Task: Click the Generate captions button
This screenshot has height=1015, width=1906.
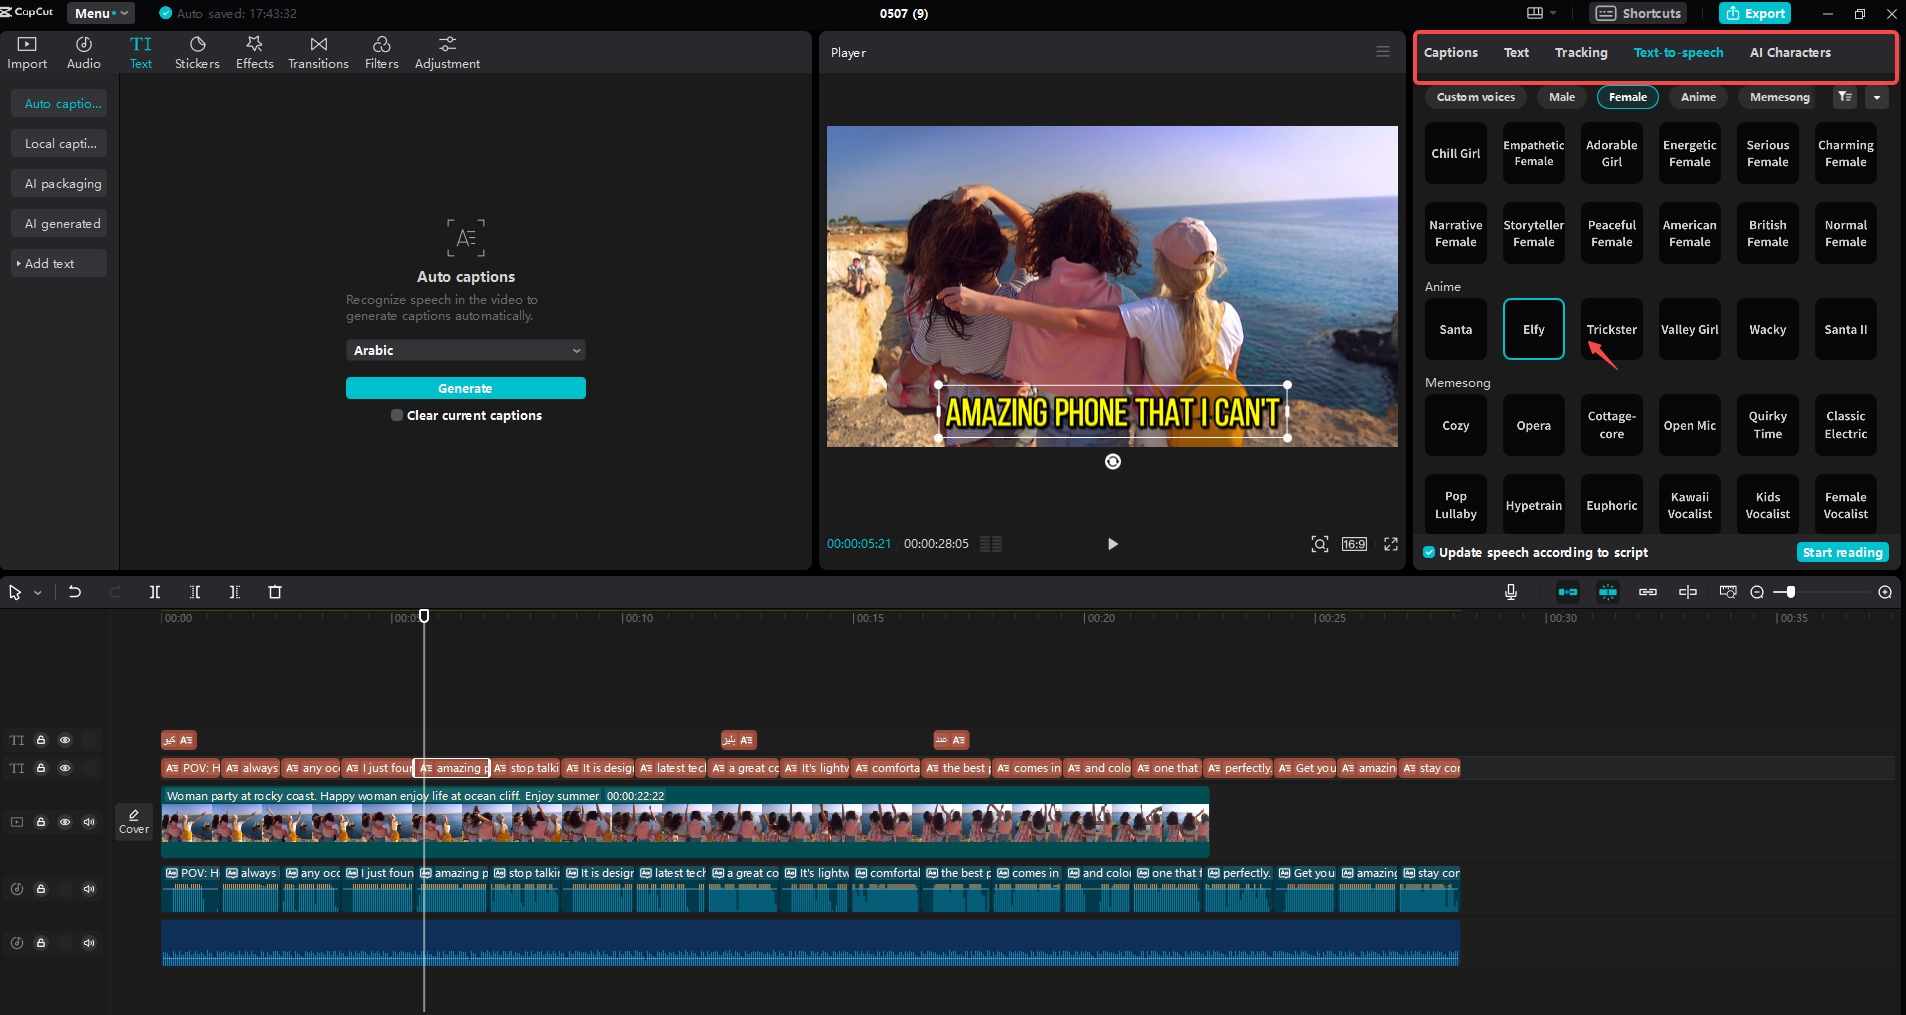Action: (465, 388)
